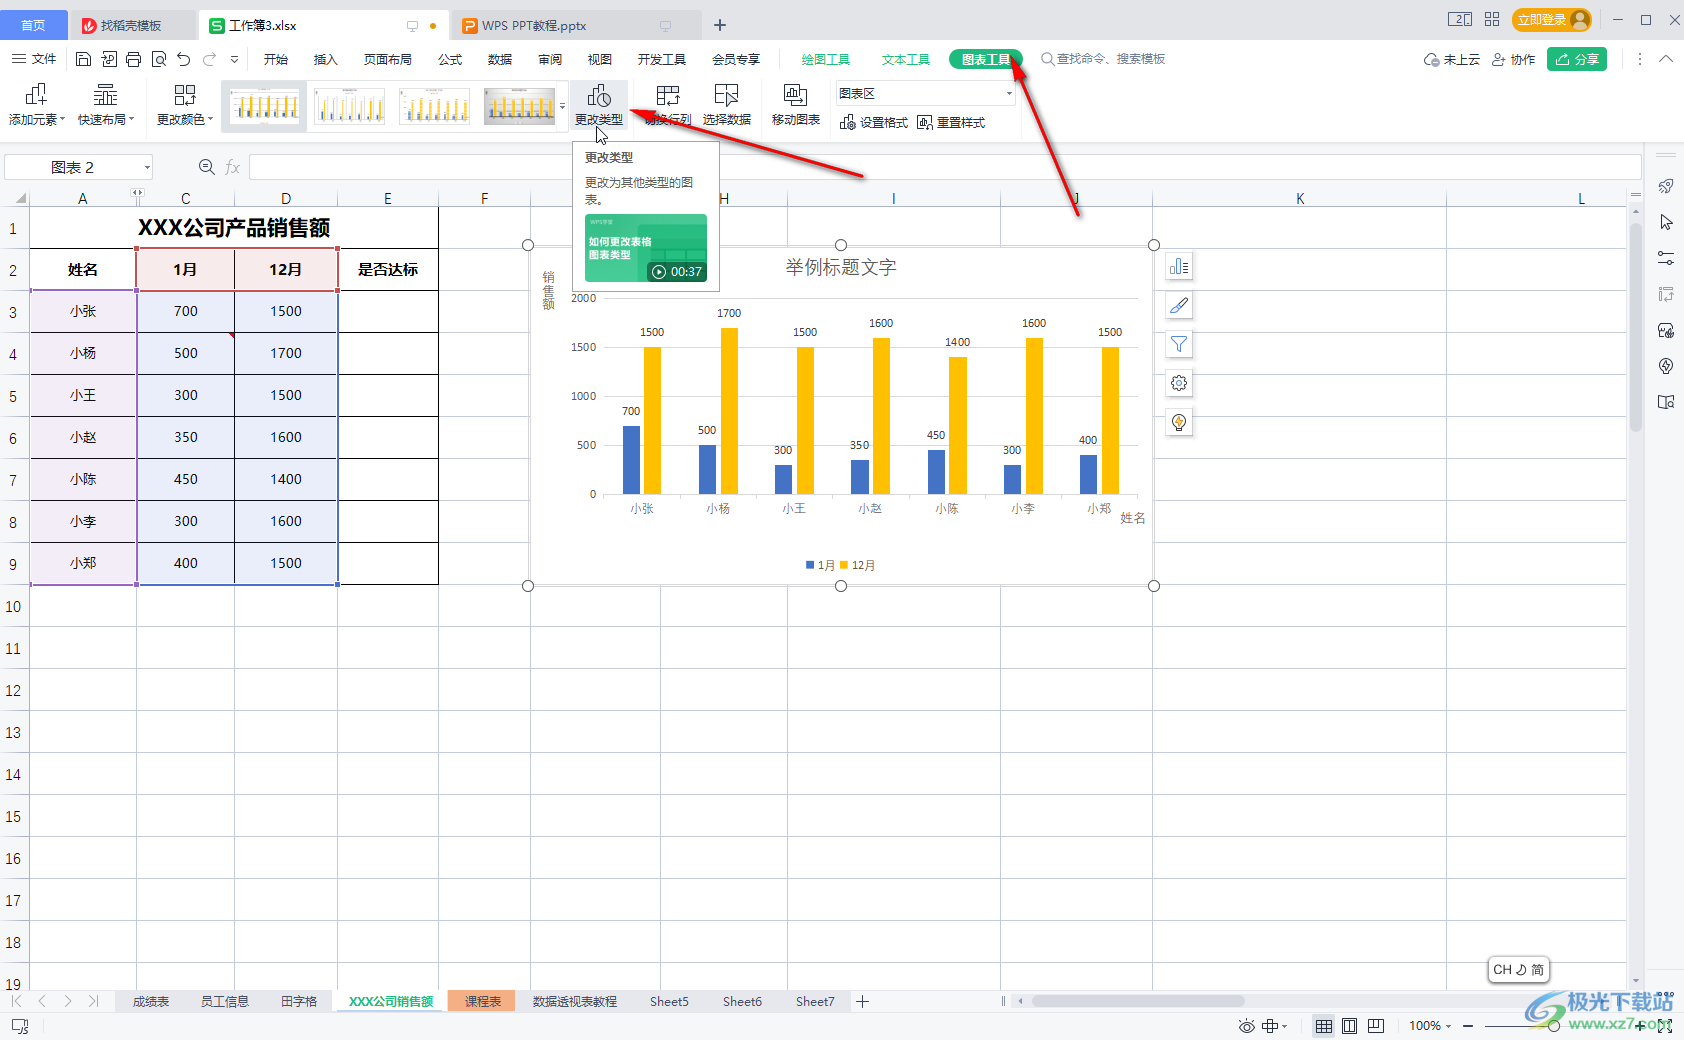
Task: Click the chart title 举例标题文字
Action: click(840, 267)
